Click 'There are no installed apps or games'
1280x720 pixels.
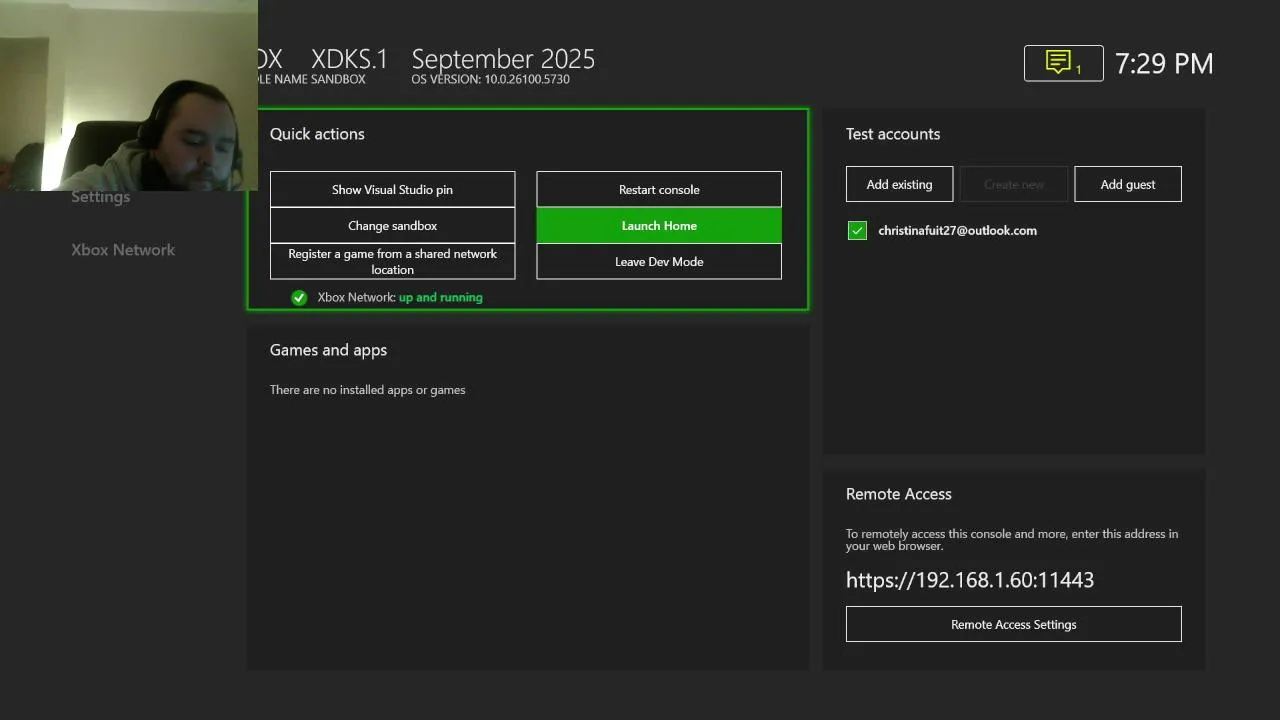point(367,390)
